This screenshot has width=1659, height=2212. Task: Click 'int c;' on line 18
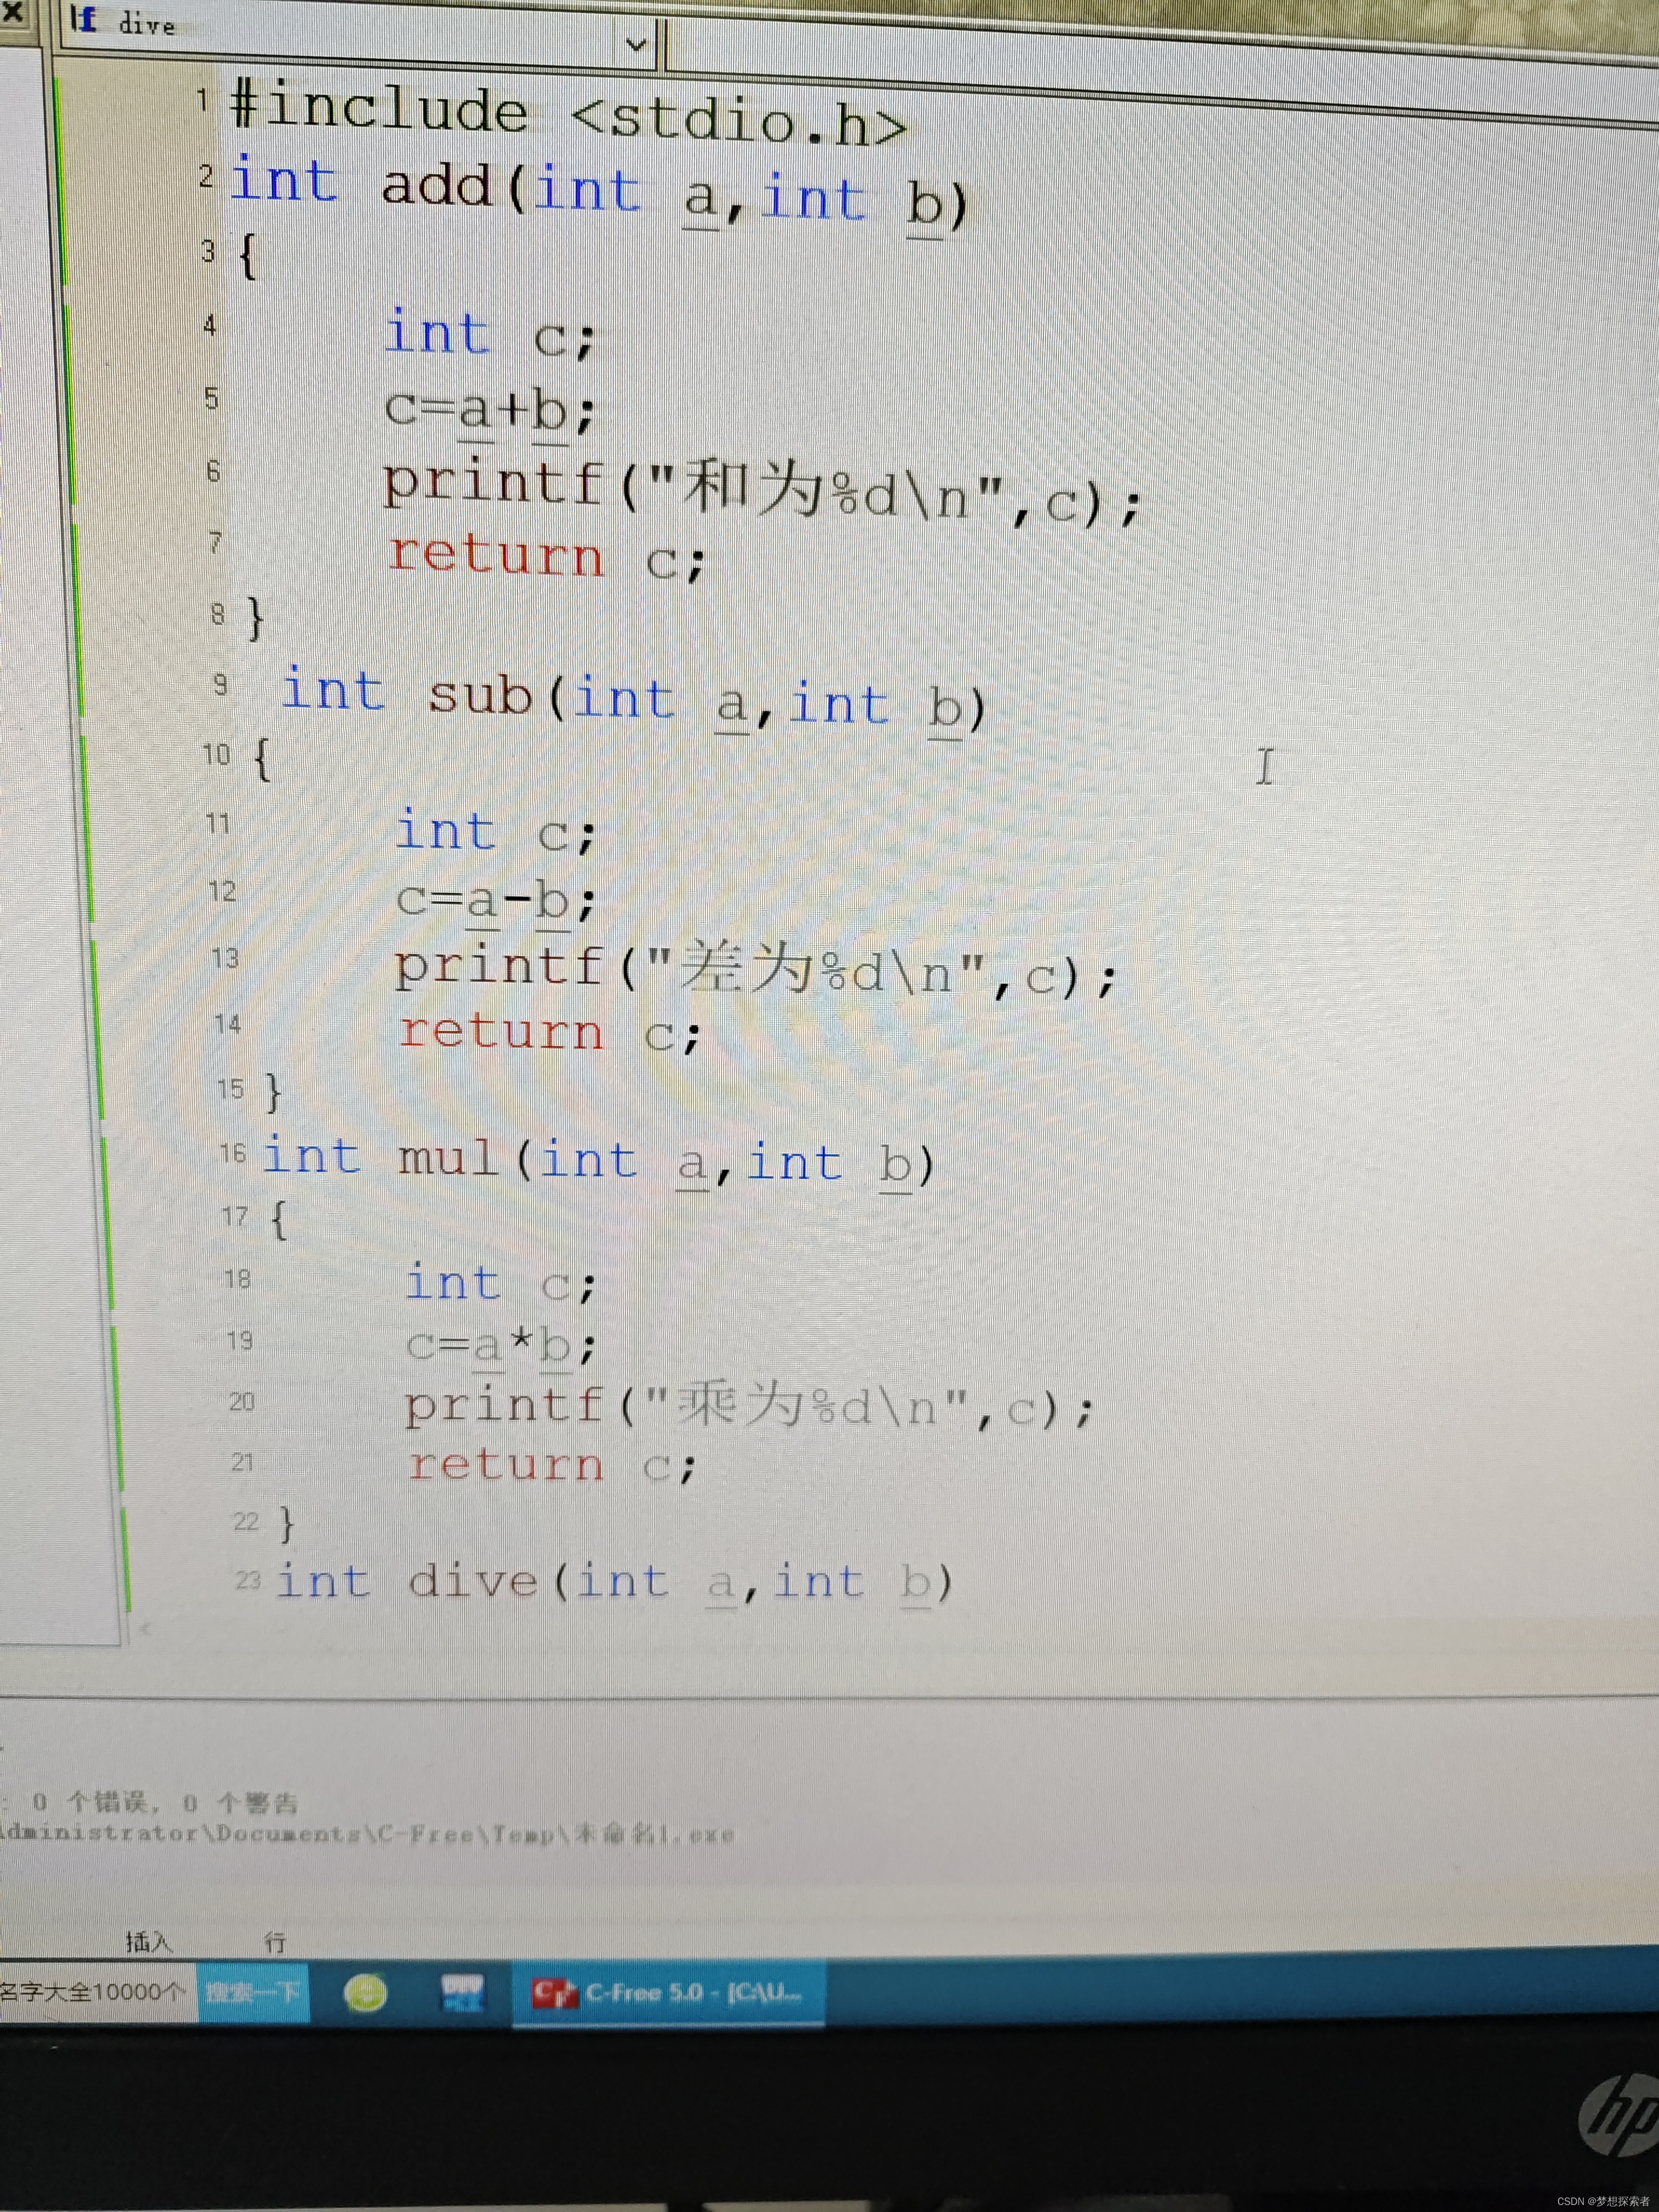click(x=501, y=1284)
